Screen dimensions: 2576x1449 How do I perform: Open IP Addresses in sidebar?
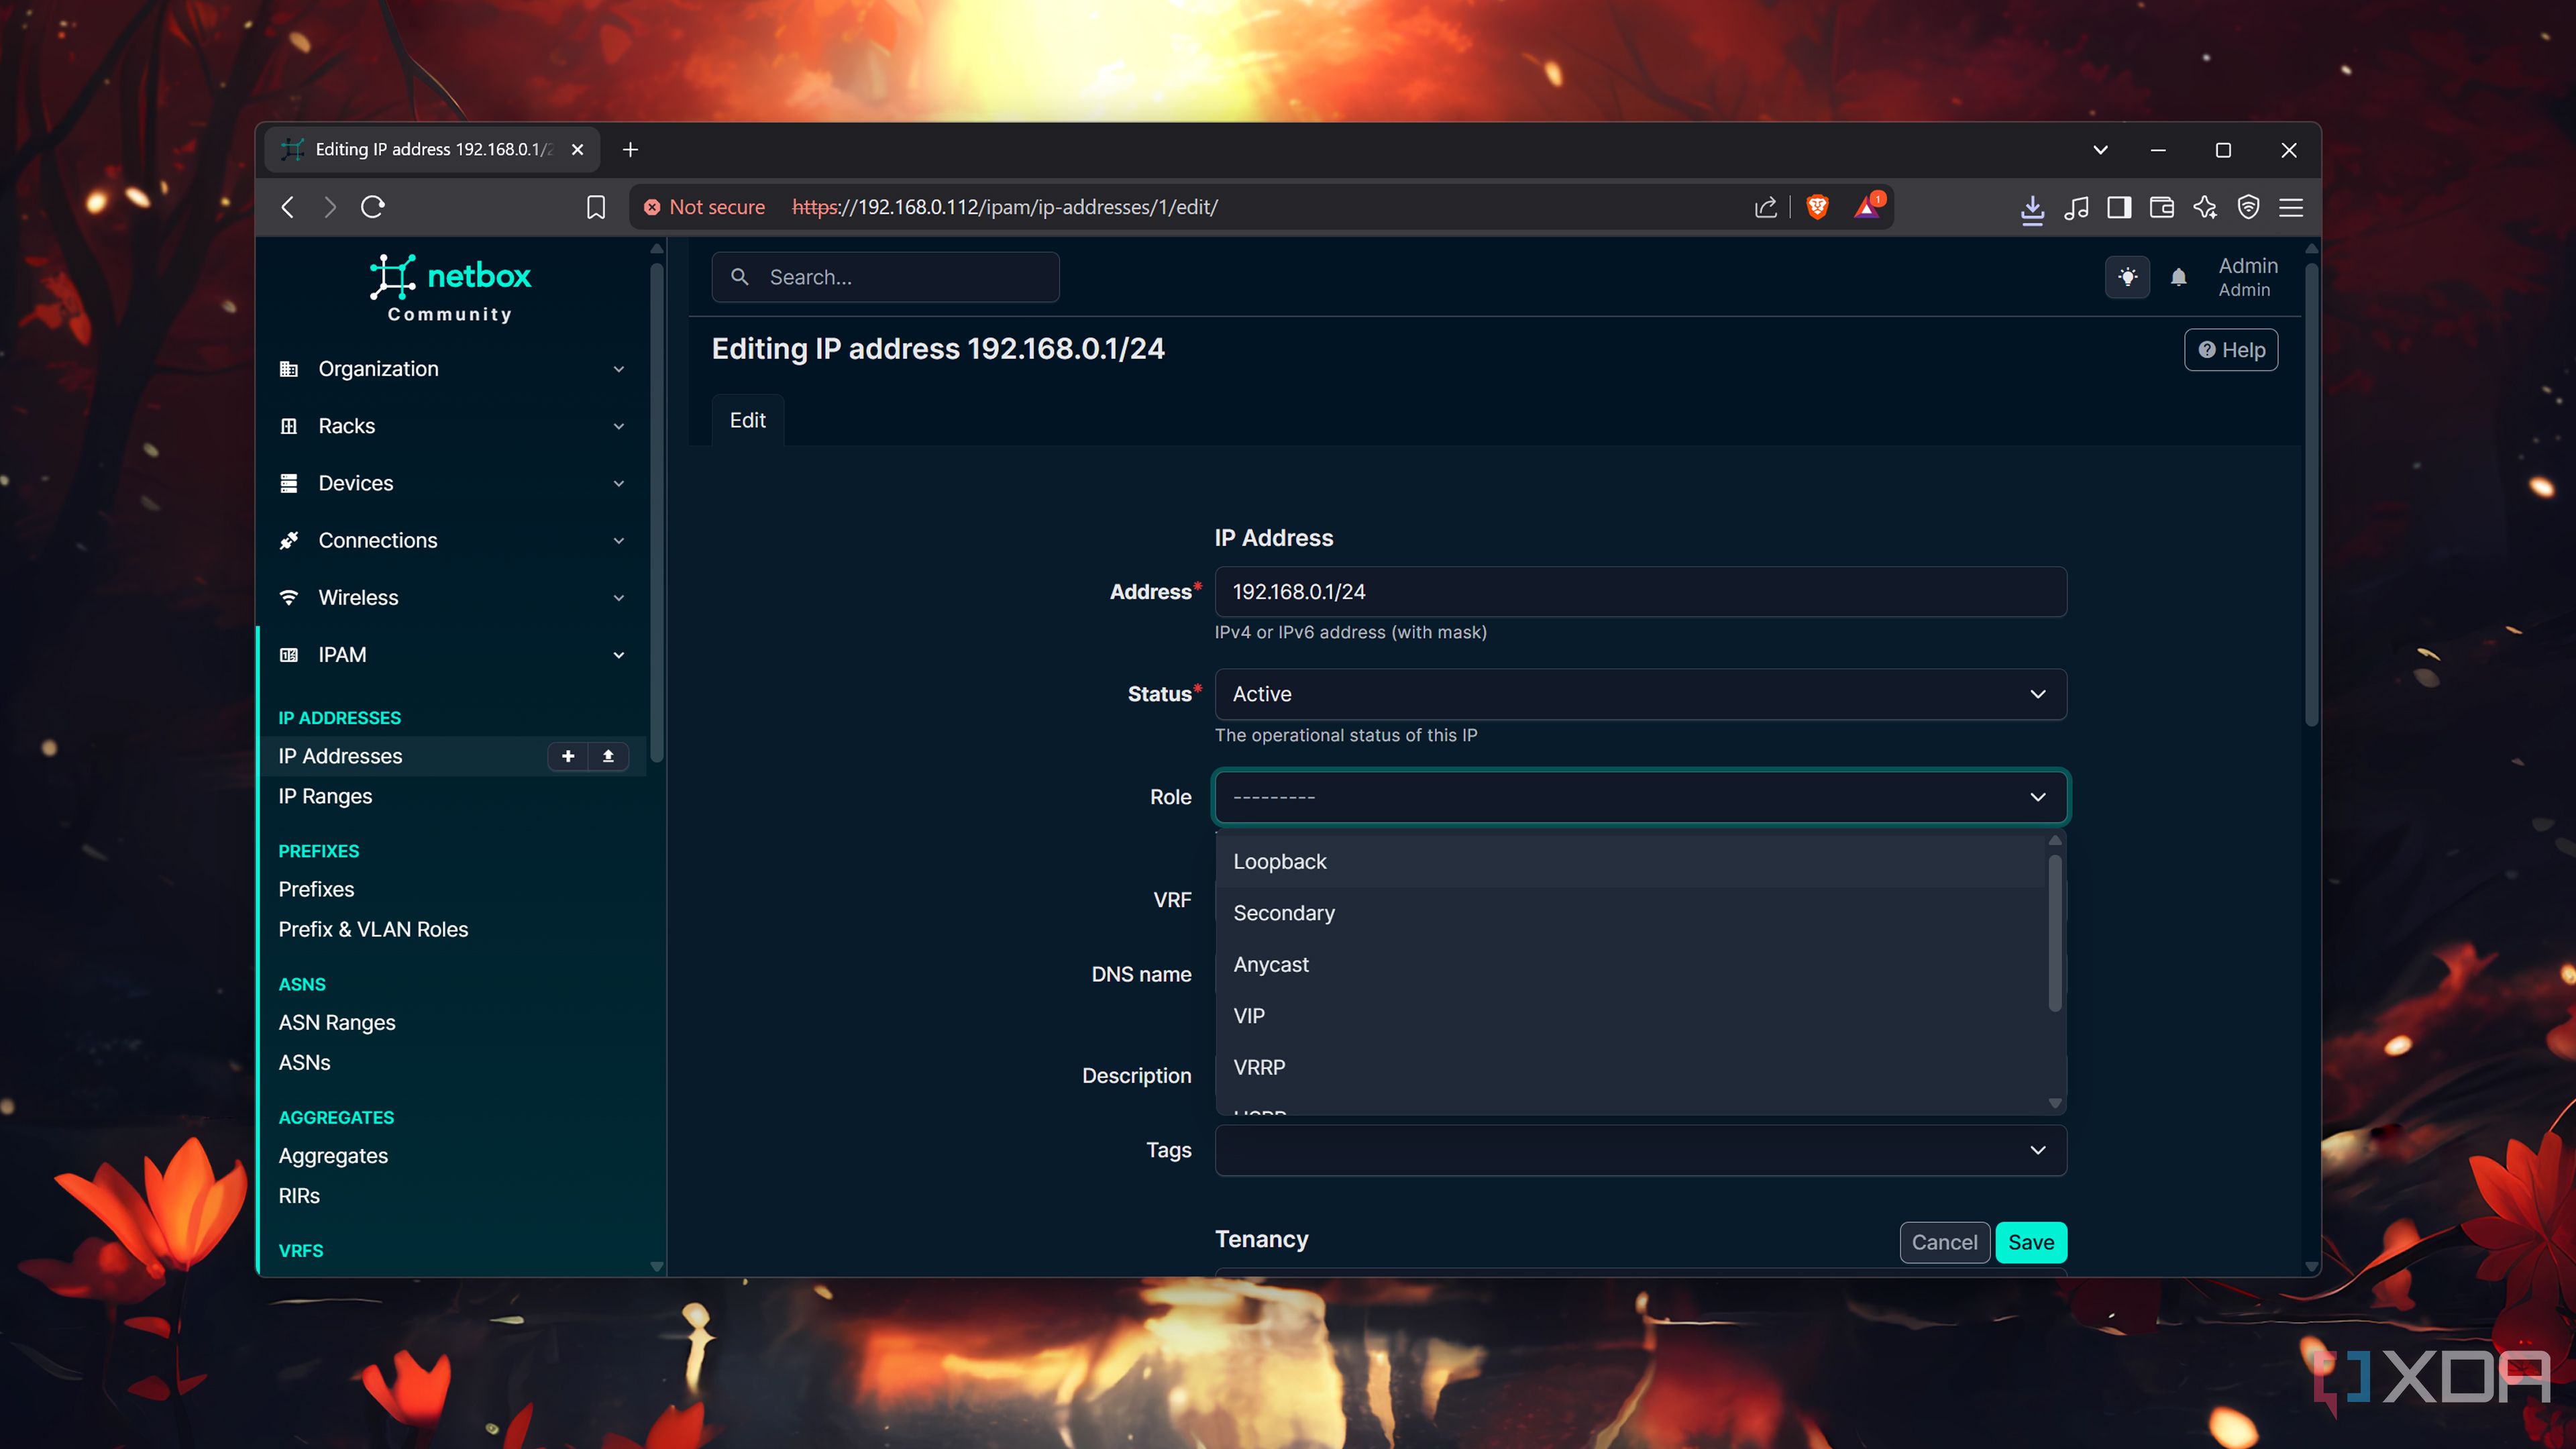[340, 756]
